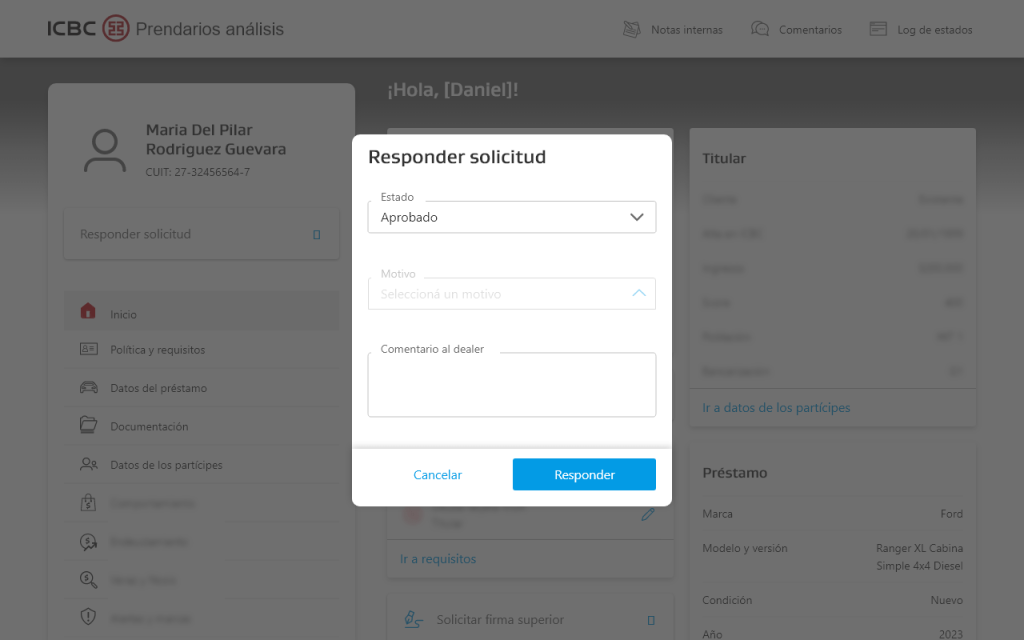Open the Log de estados icon
Viewport: 1024px width, 640px height.
point(878,29)
